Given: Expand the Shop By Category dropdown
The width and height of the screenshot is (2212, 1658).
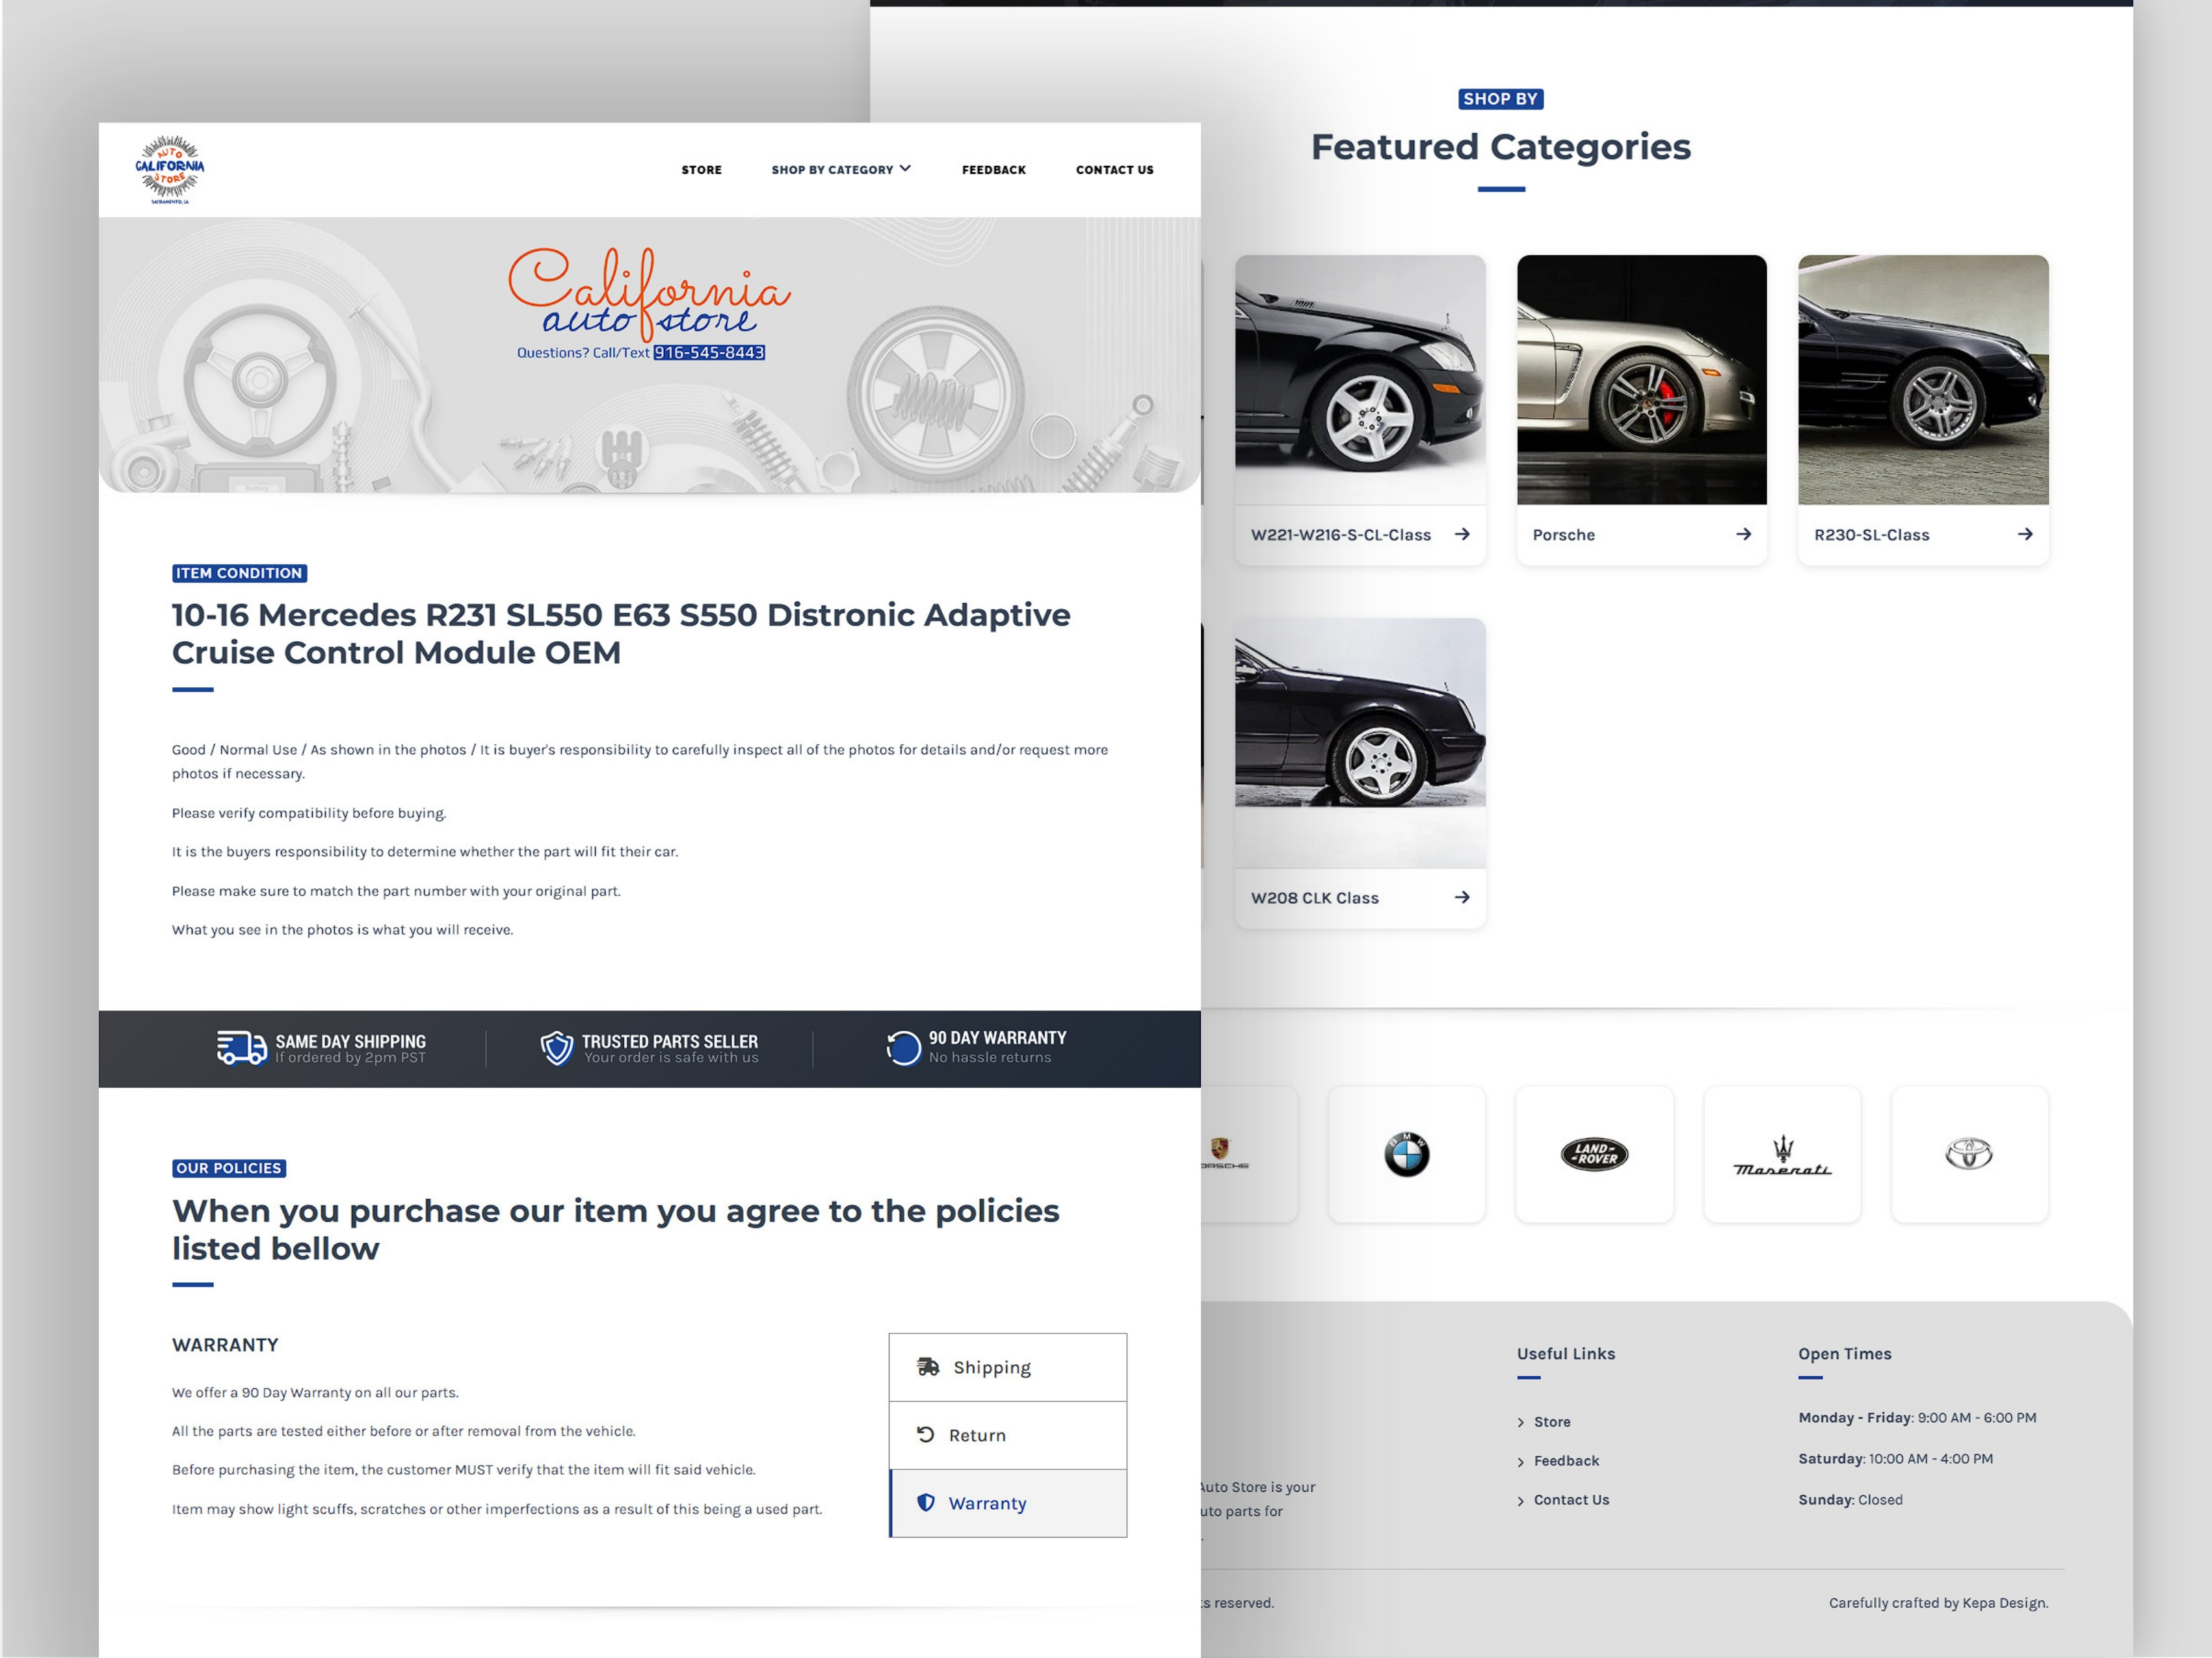Looking at the screenshot, I should point(840,170).
